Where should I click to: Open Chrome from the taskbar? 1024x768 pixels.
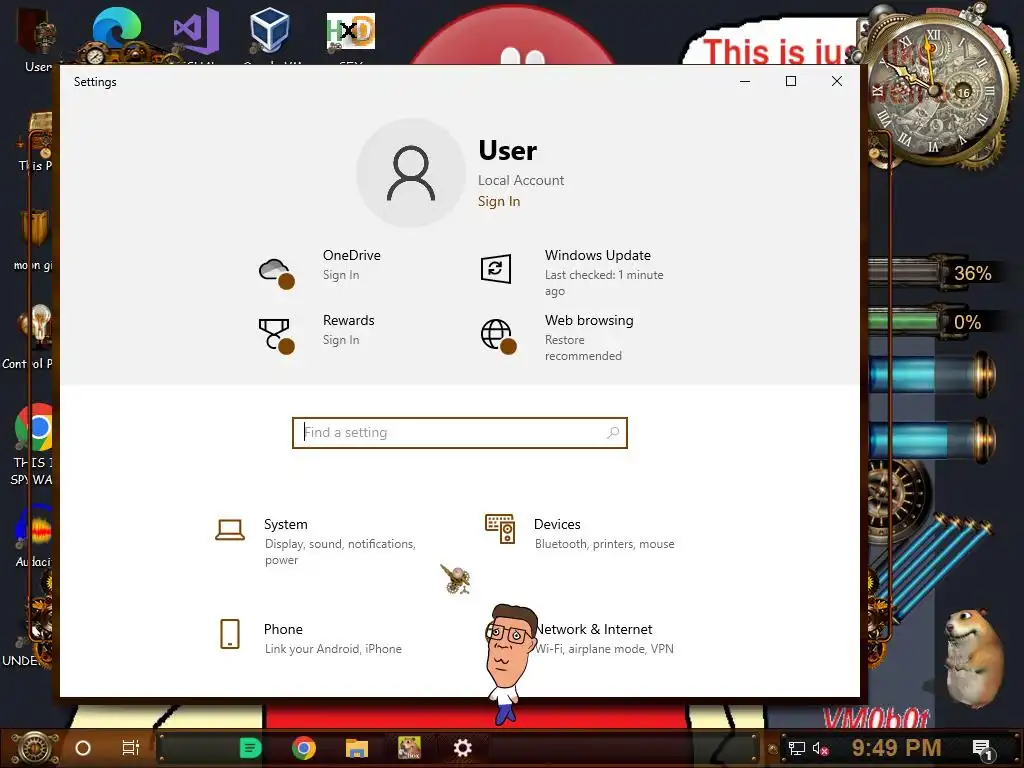click(304, 748)
